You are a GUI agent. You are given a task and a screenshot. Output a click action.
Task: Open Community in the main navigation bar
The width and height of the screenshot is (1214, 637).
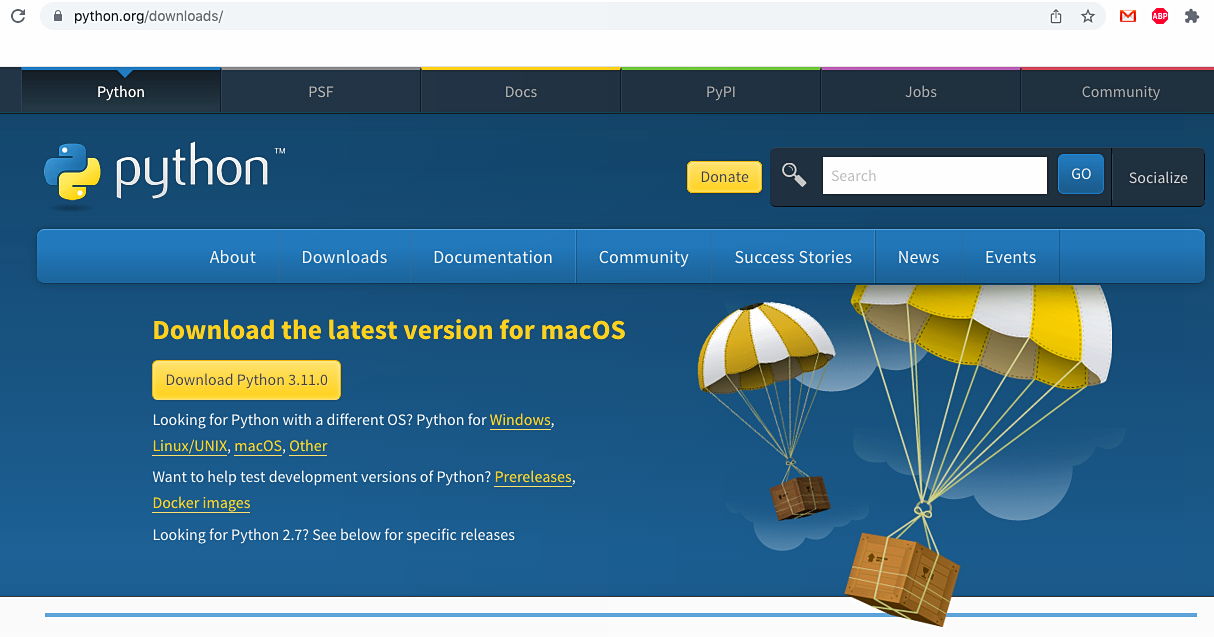[x=644, y=257]
